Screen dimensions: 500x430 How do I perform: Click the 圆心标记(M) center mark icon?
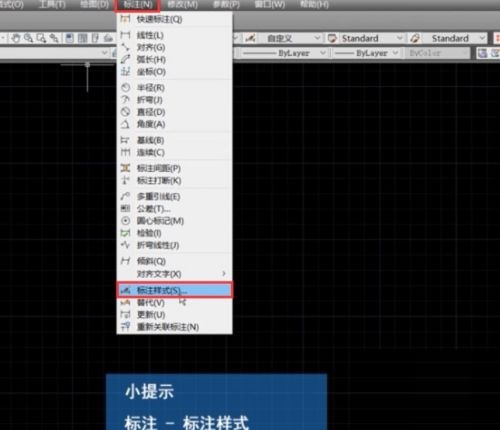pos(125,221)
